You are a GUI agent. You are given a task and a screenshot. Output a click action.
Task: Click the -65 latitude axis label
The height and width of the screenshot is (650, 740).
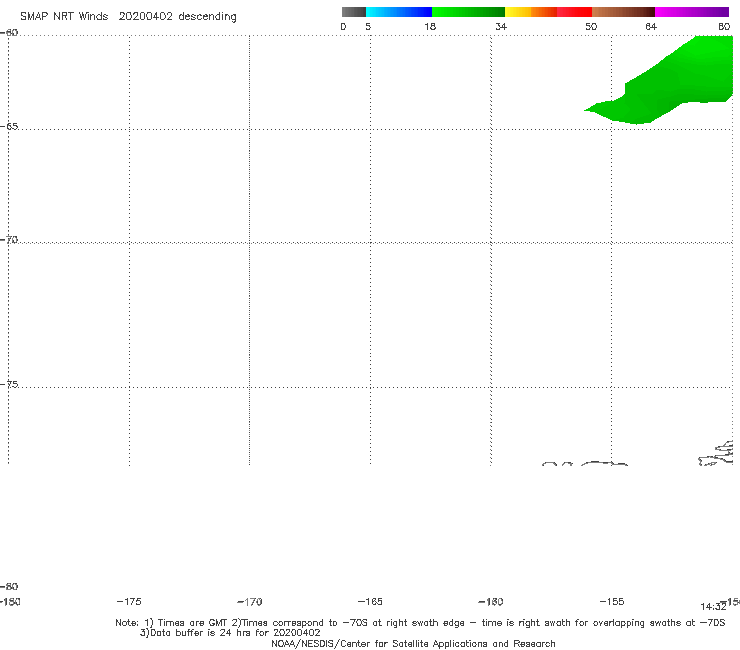tap(9, 127)
